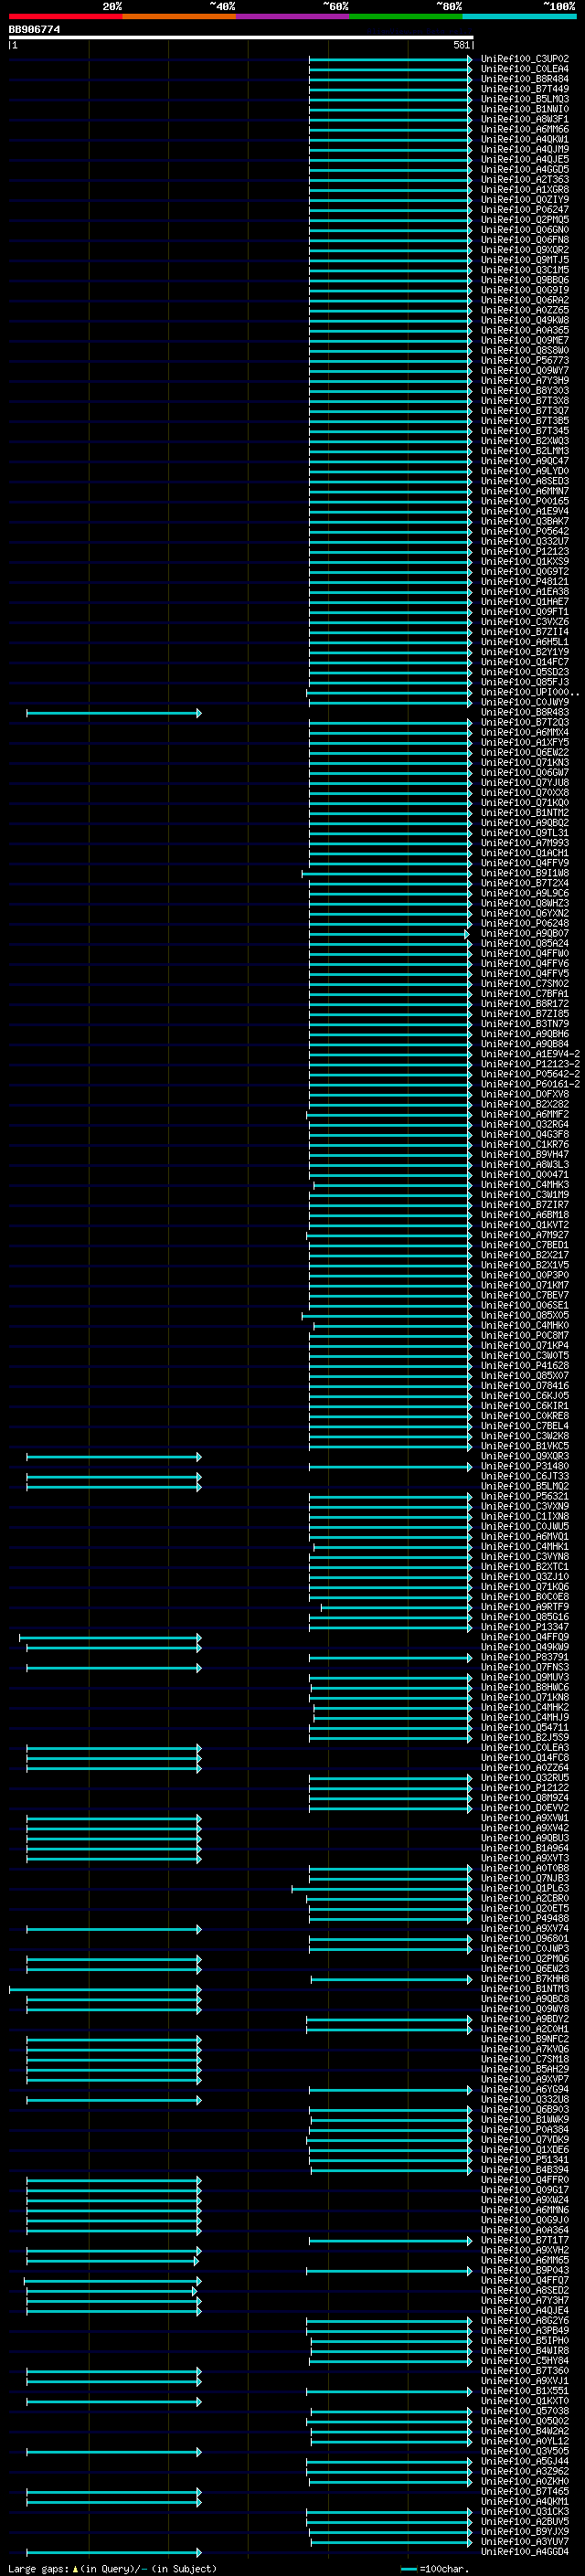585x2576 pixels.
Task: Choose hit UniRef100_C6JT33
Action: tap(524, 1477)
